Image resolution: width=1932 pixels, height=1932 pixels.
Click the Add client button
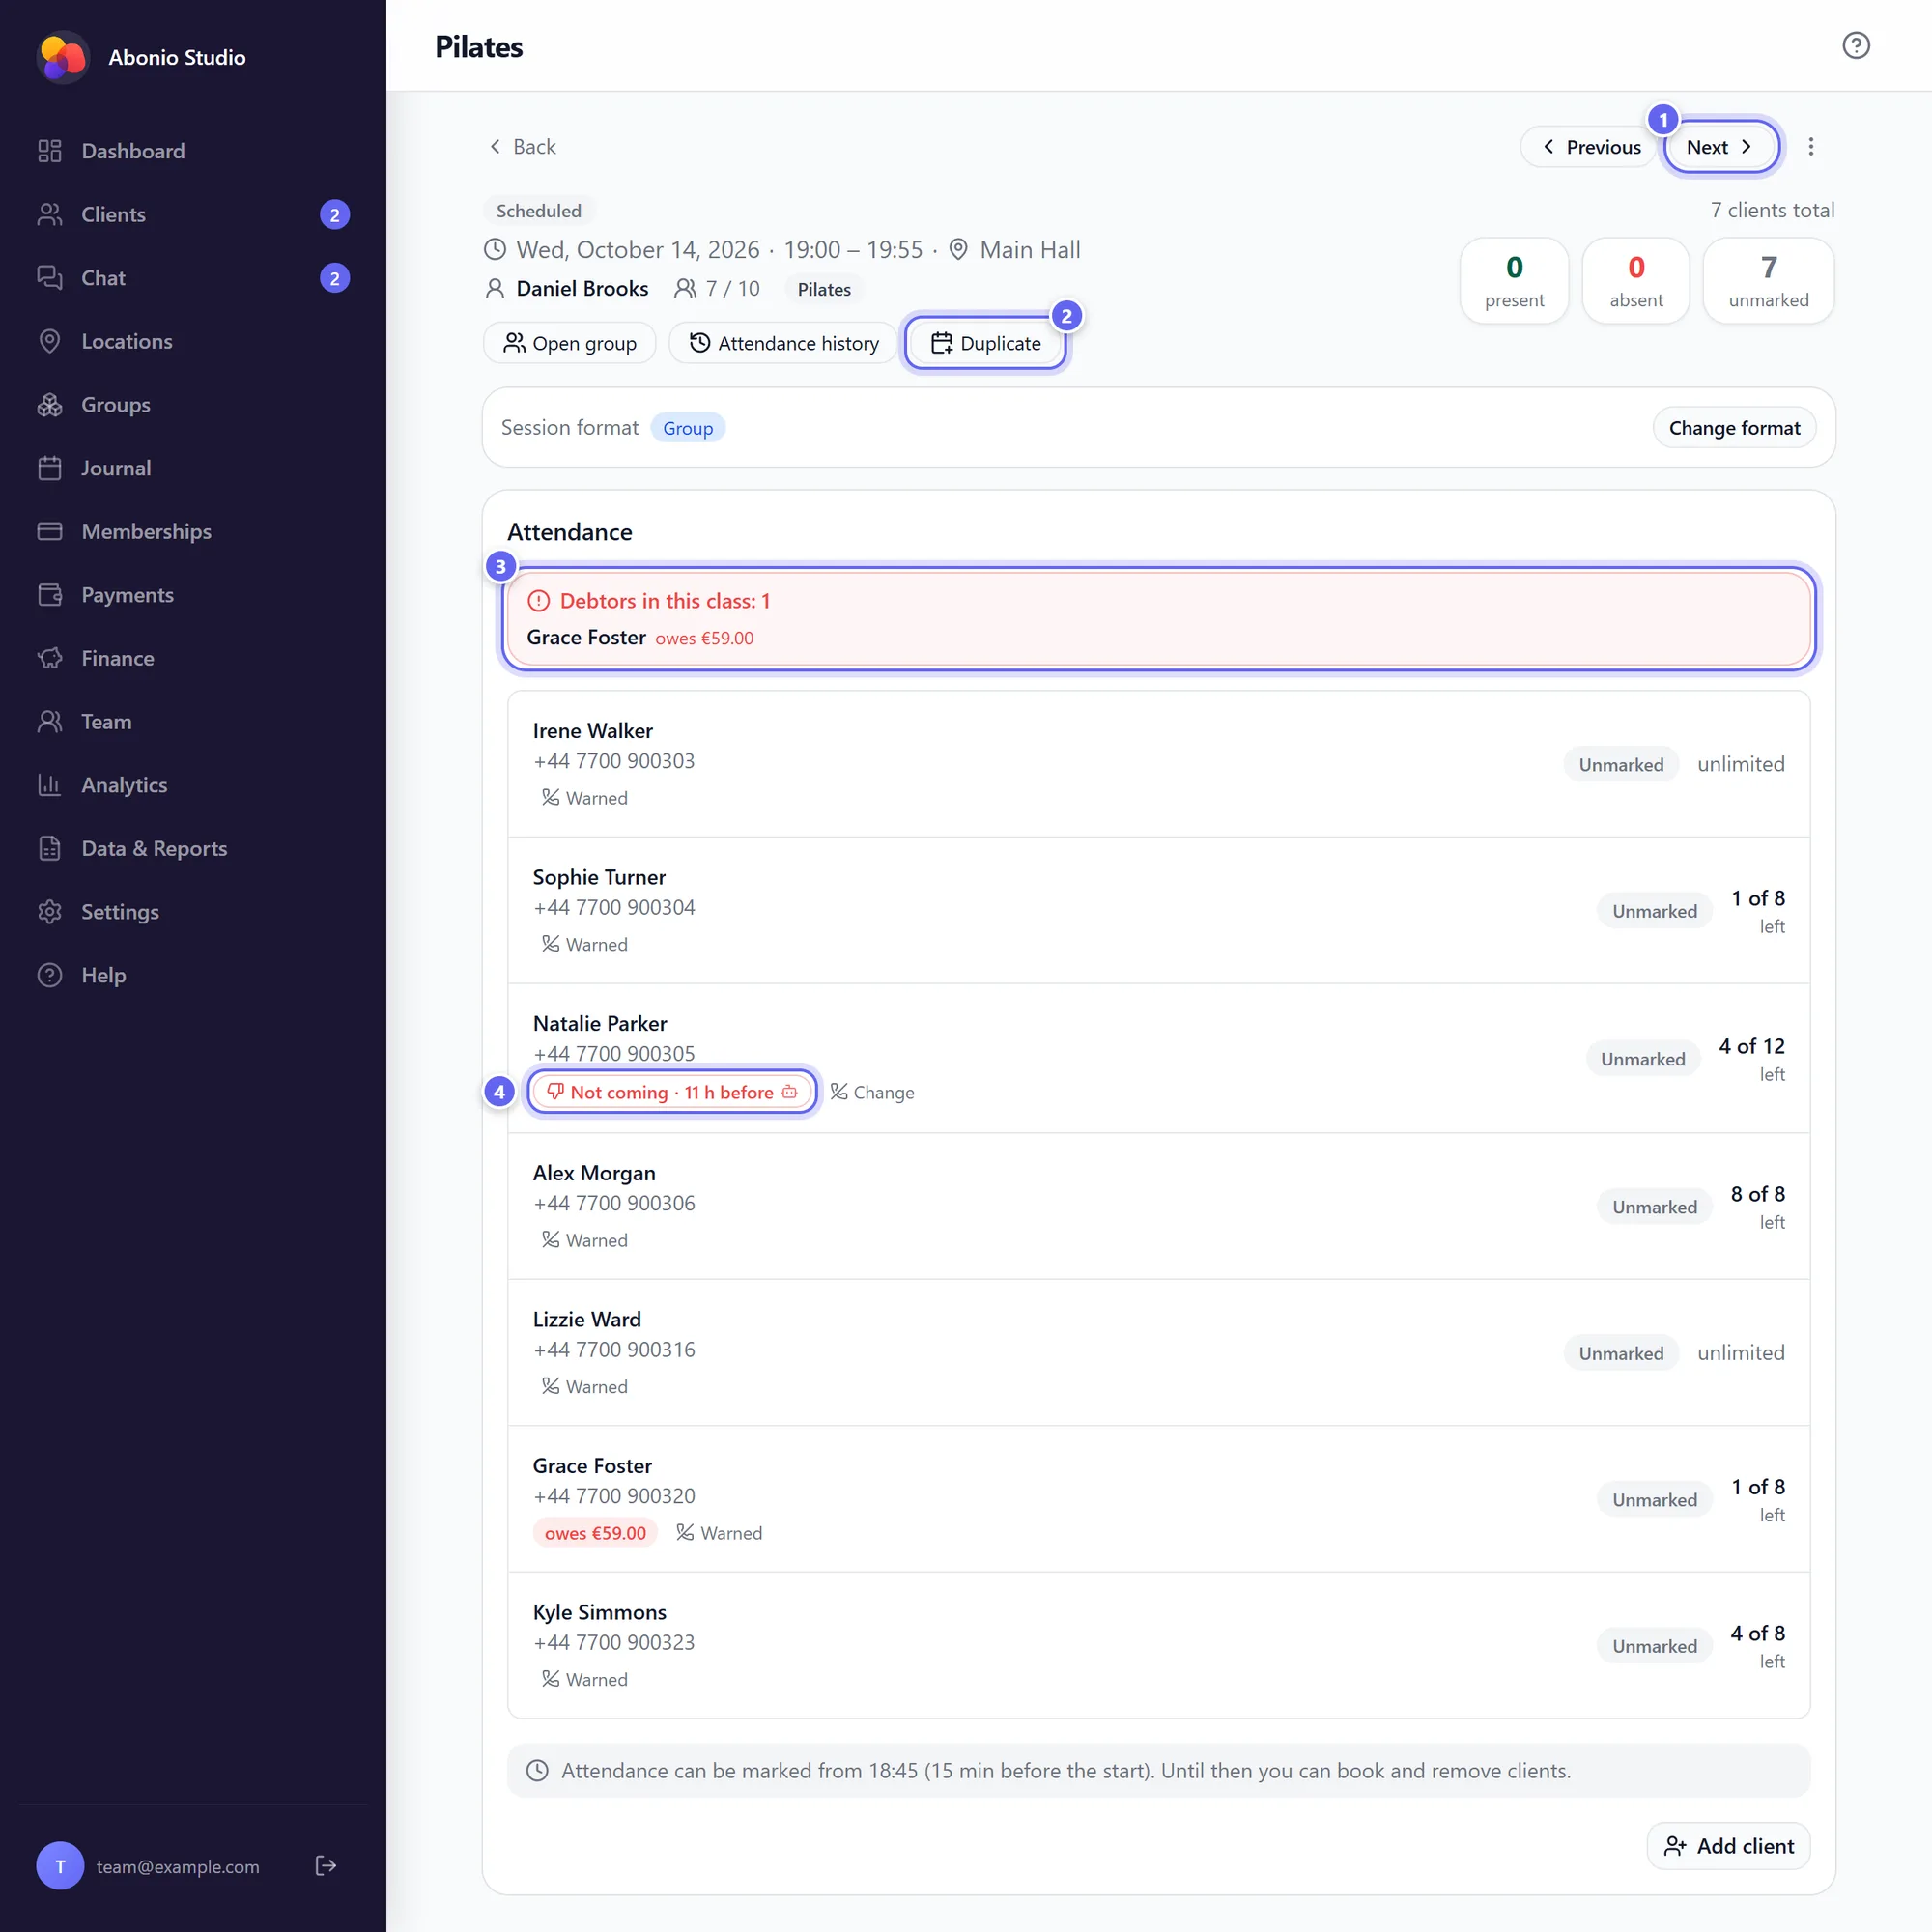point(1728,1846)
